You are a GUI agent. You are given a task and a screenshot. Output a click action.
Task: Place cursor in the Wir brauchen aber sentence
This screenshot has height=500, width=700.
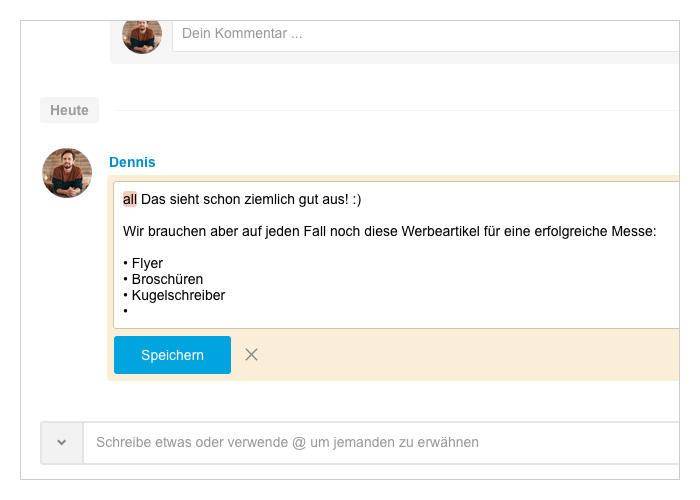click(x=389, y=231)
